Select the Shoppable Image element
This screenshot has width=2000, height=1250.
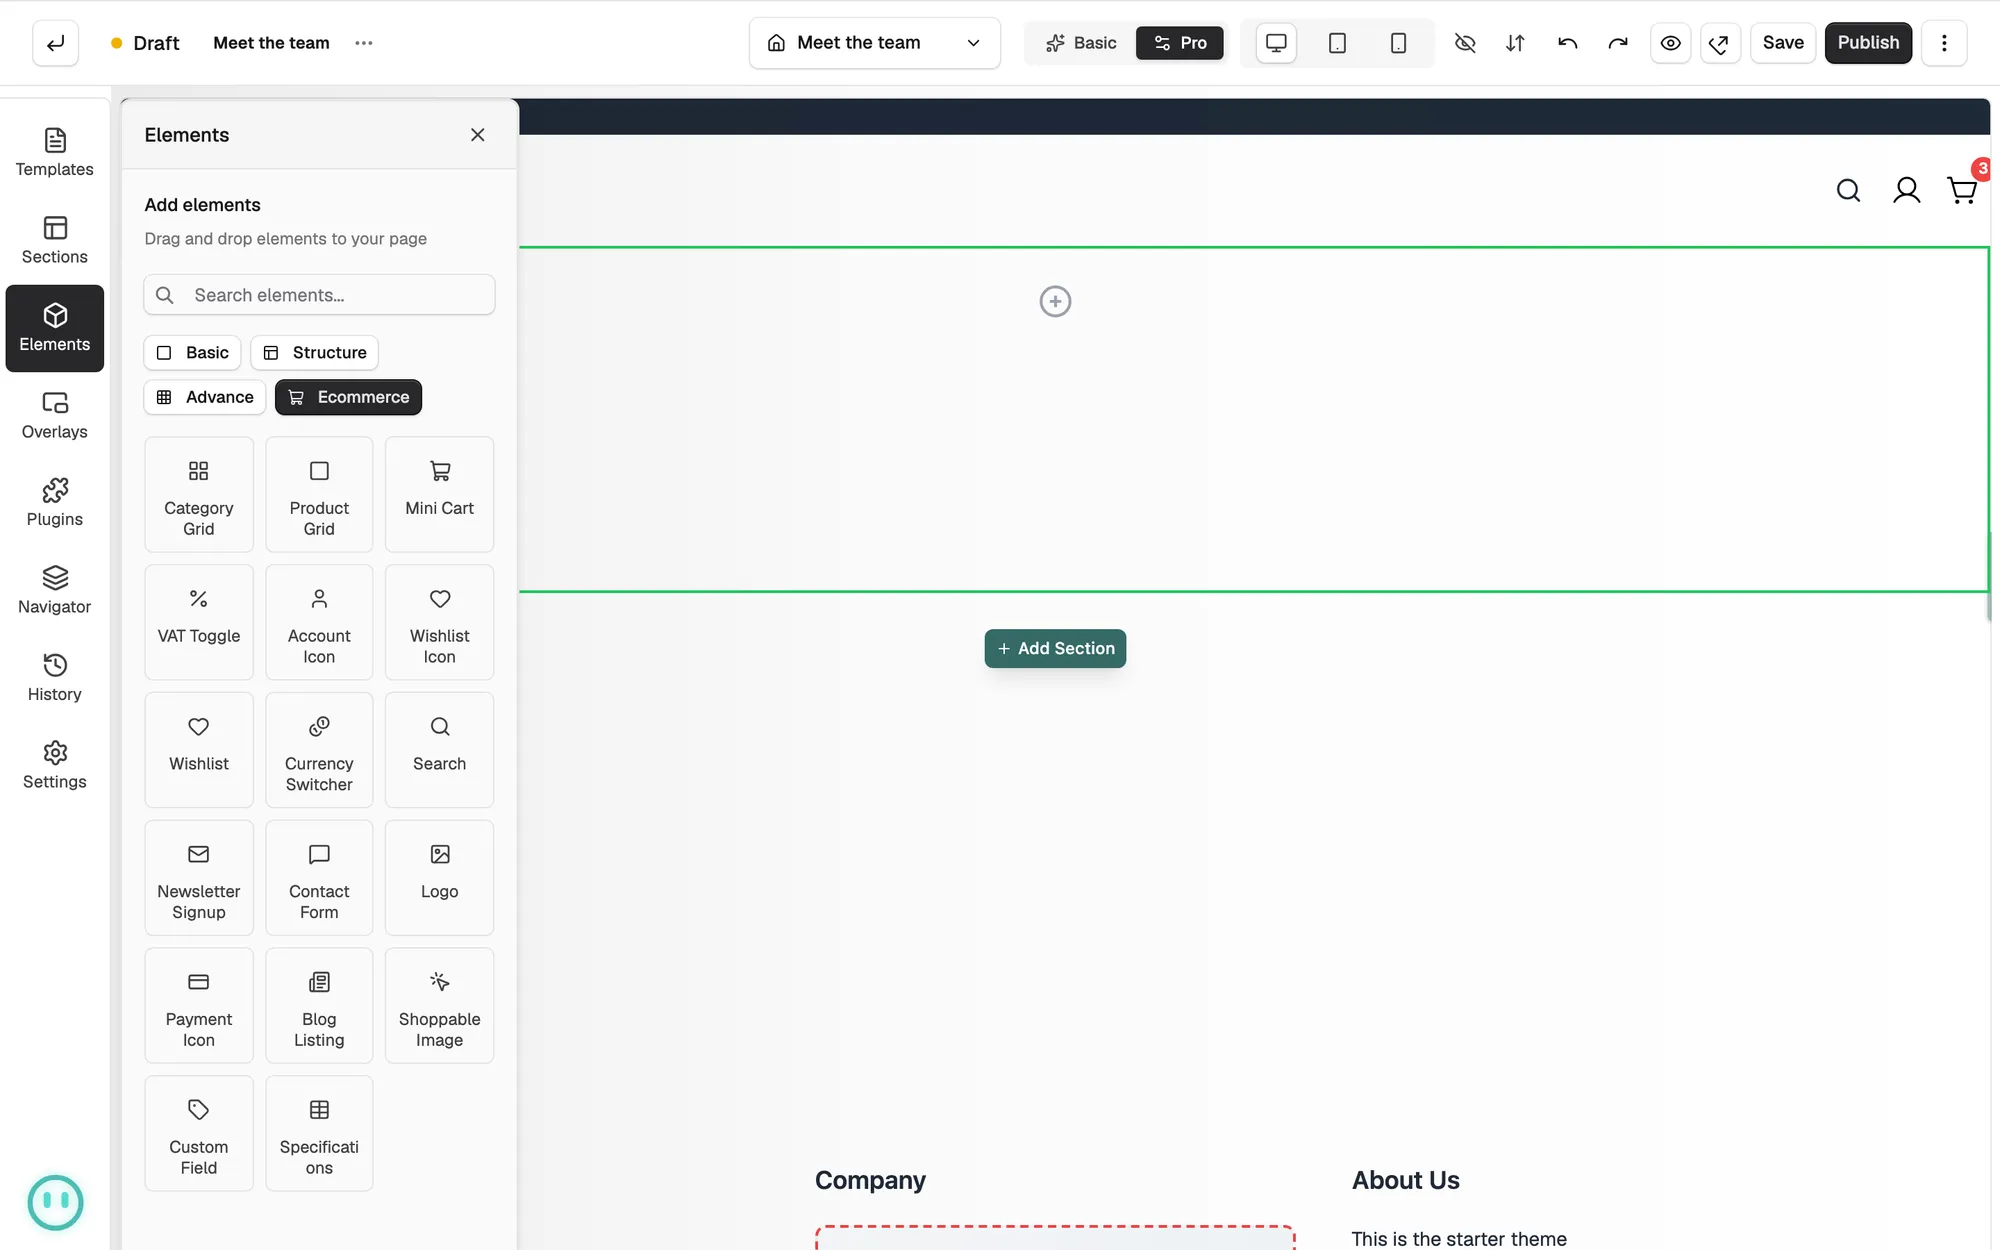(440, 1006)
